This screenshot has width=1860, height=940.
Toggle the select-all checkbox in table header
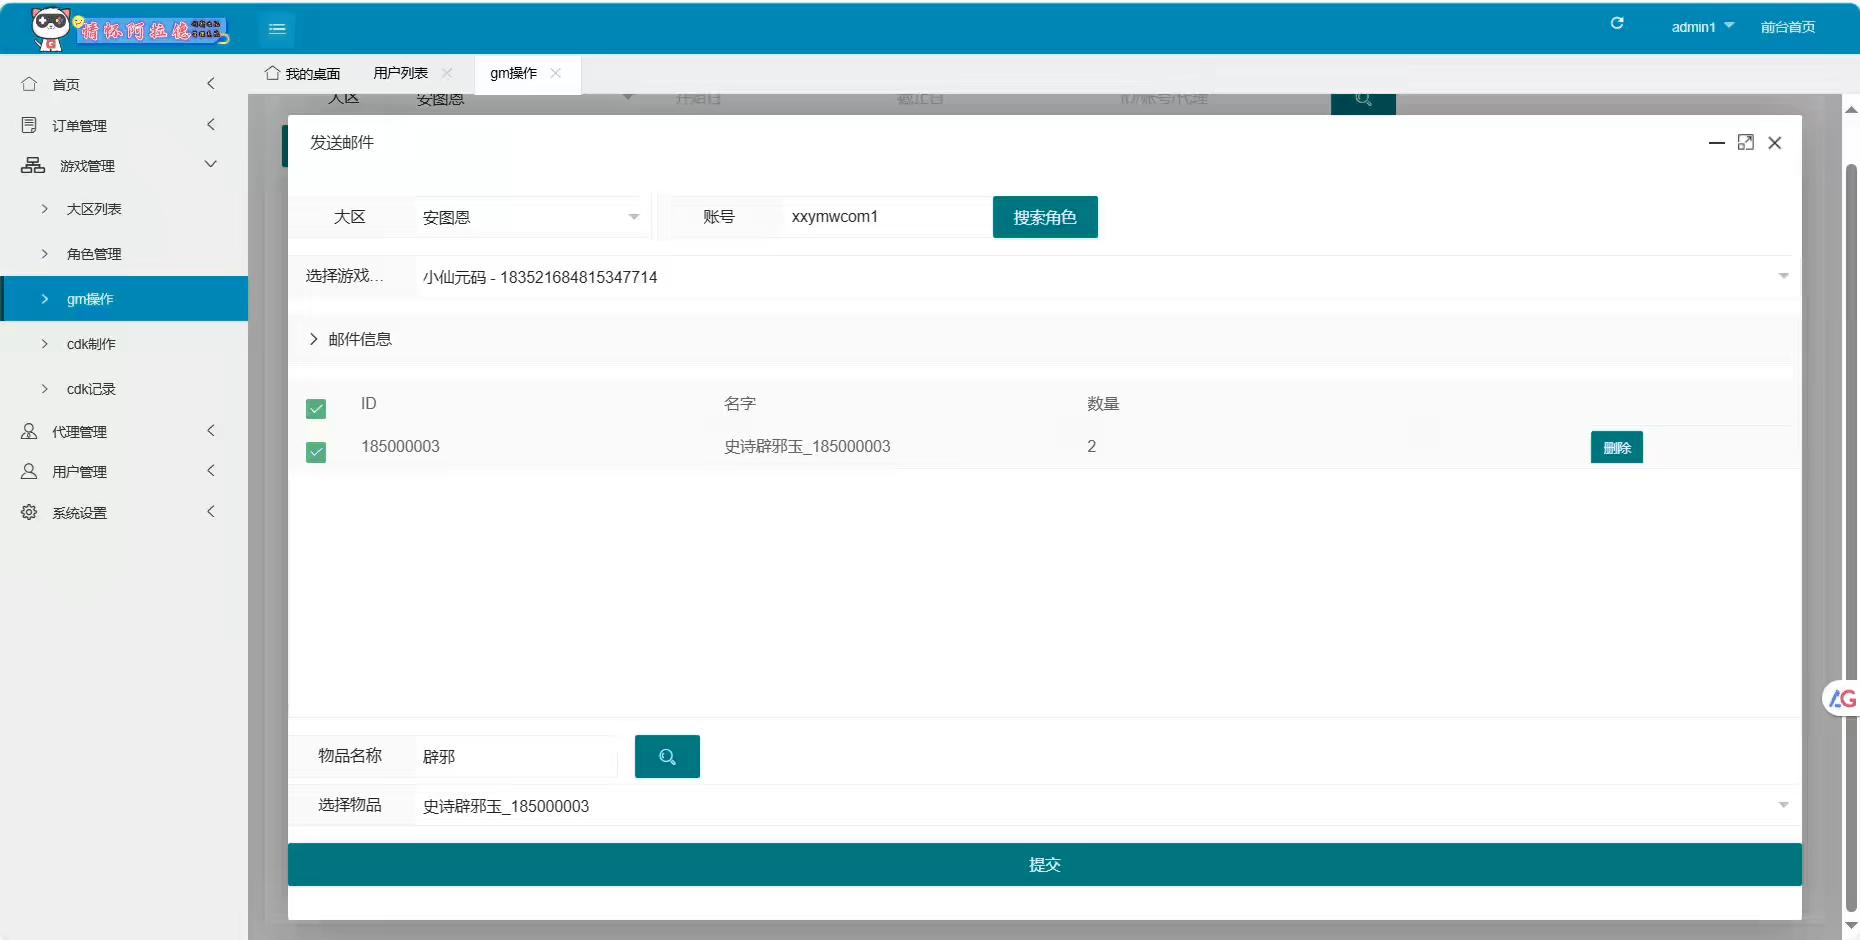click(316, 408)
